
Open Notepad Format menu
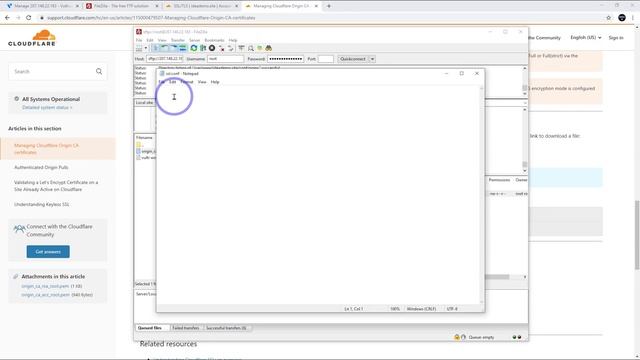point(187,82)
